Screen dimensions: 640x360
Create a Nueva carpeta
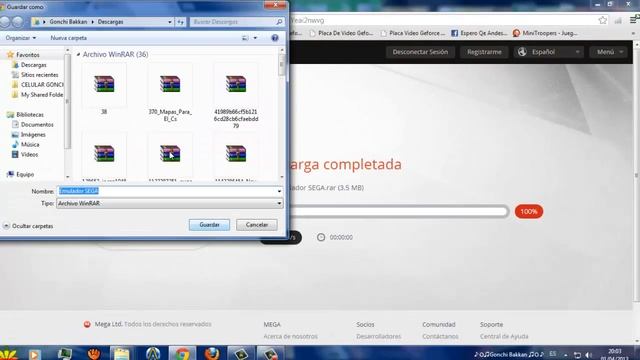point(69,38)
